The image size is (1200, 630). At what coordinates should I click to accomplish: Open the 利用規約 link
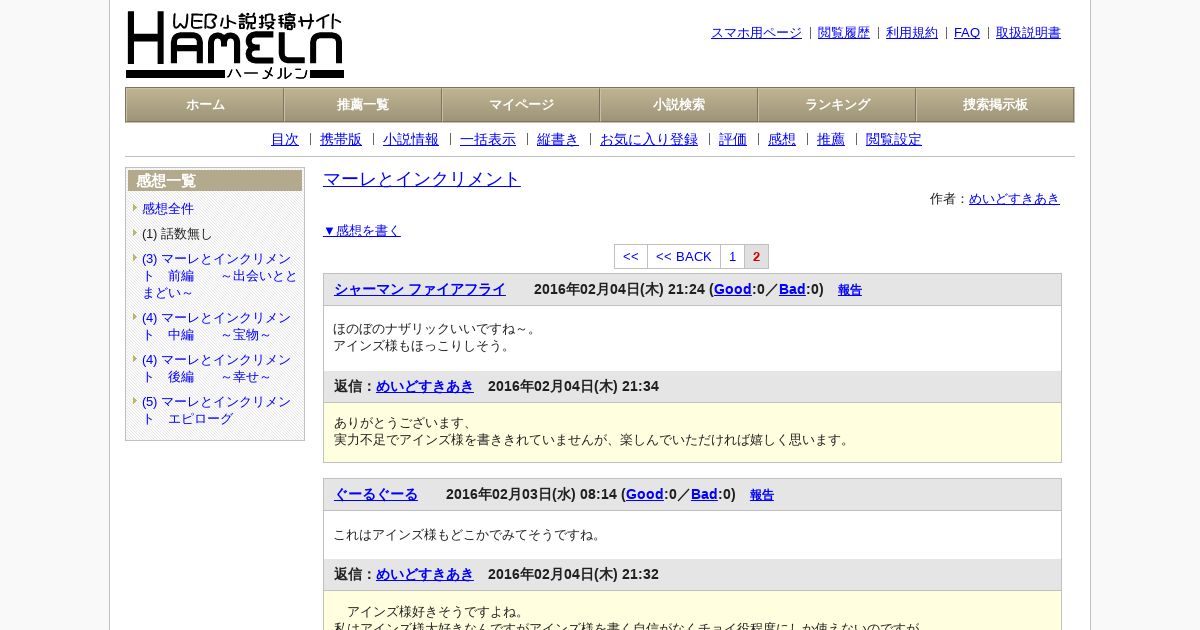tap(912, 33)
